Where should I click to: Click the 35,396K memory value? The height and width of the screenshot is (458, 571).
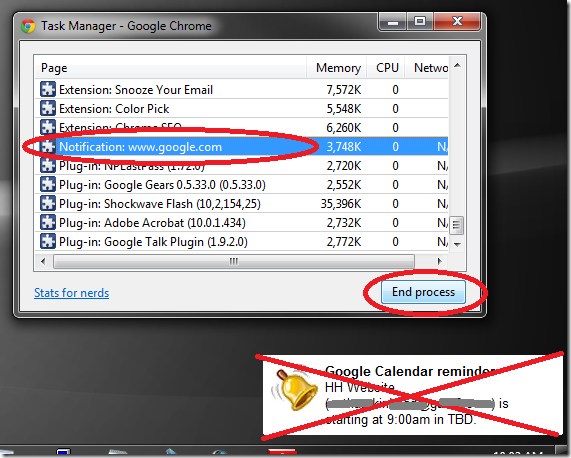341,204
